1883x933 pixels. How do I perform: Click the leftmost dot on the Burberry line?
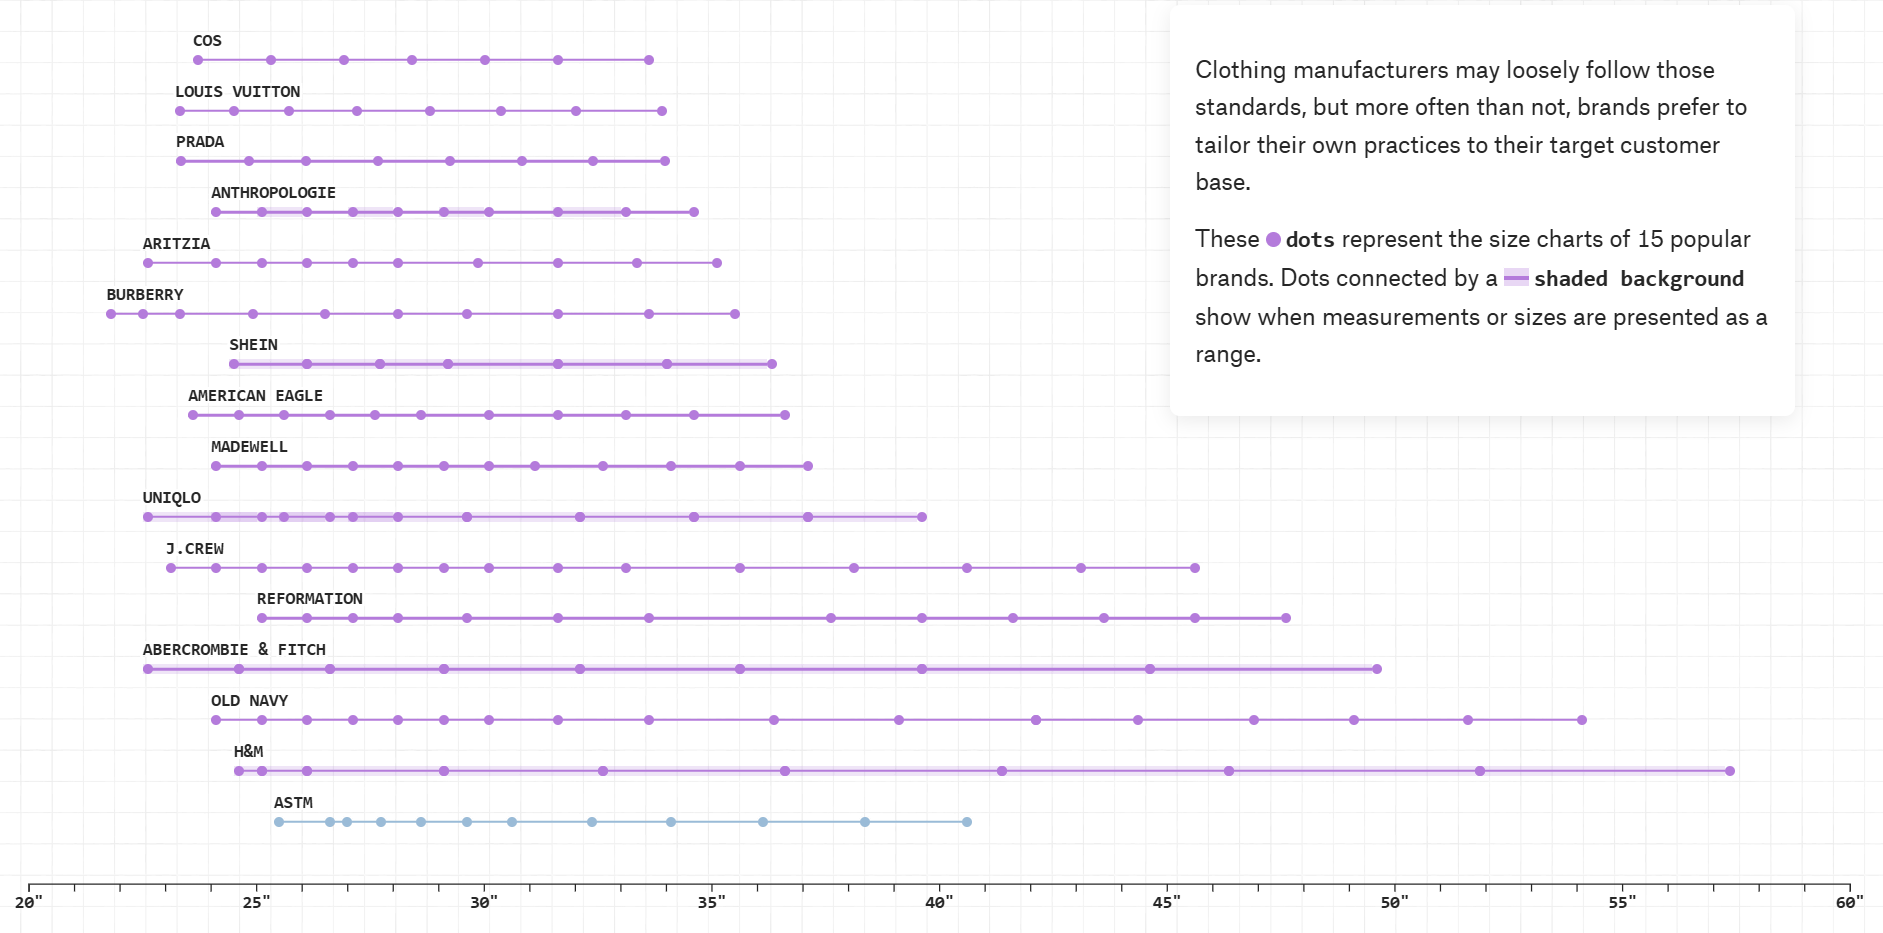point(111,314)
